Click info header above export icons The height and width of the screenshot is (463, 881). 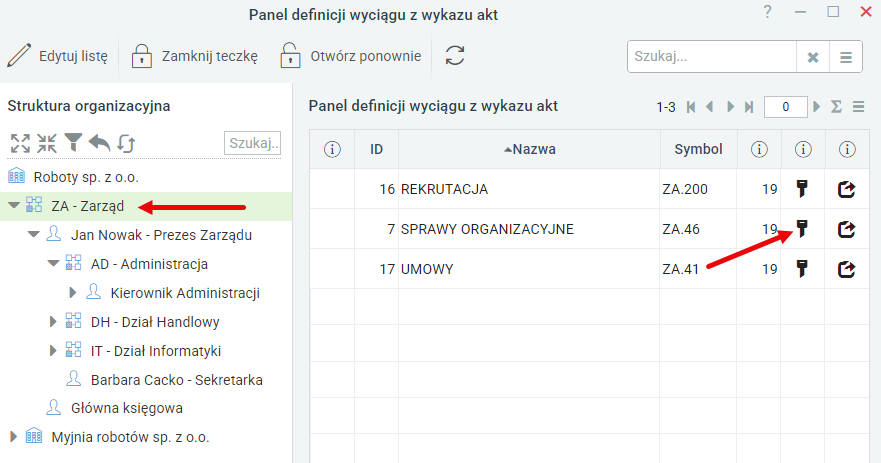click(847, 149)
